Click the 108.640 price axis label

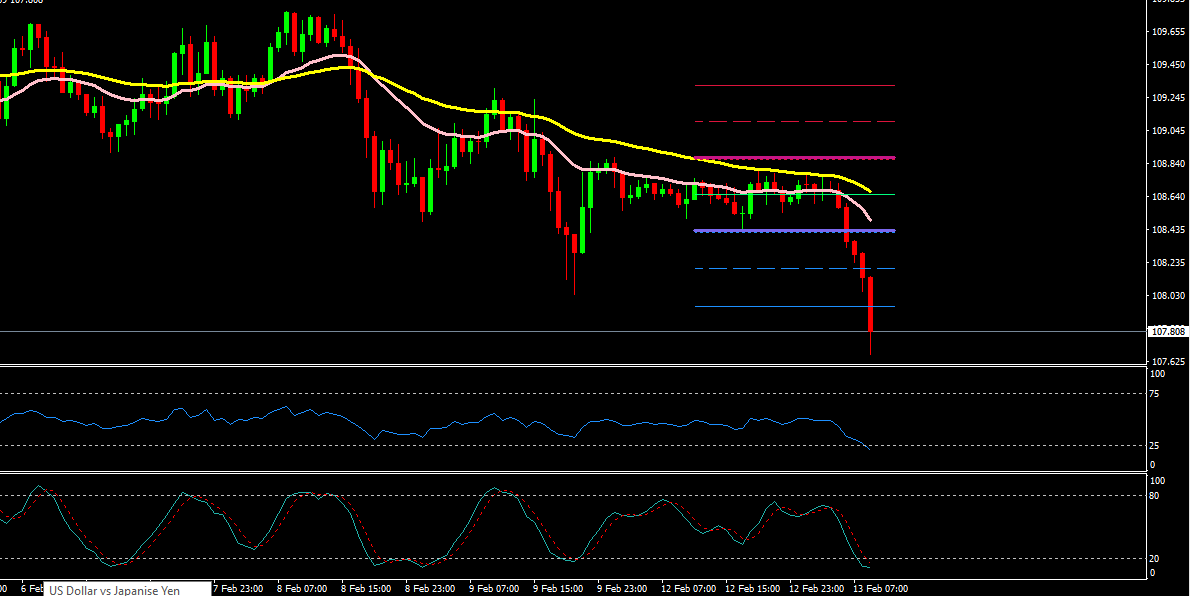click(1169, 197)
